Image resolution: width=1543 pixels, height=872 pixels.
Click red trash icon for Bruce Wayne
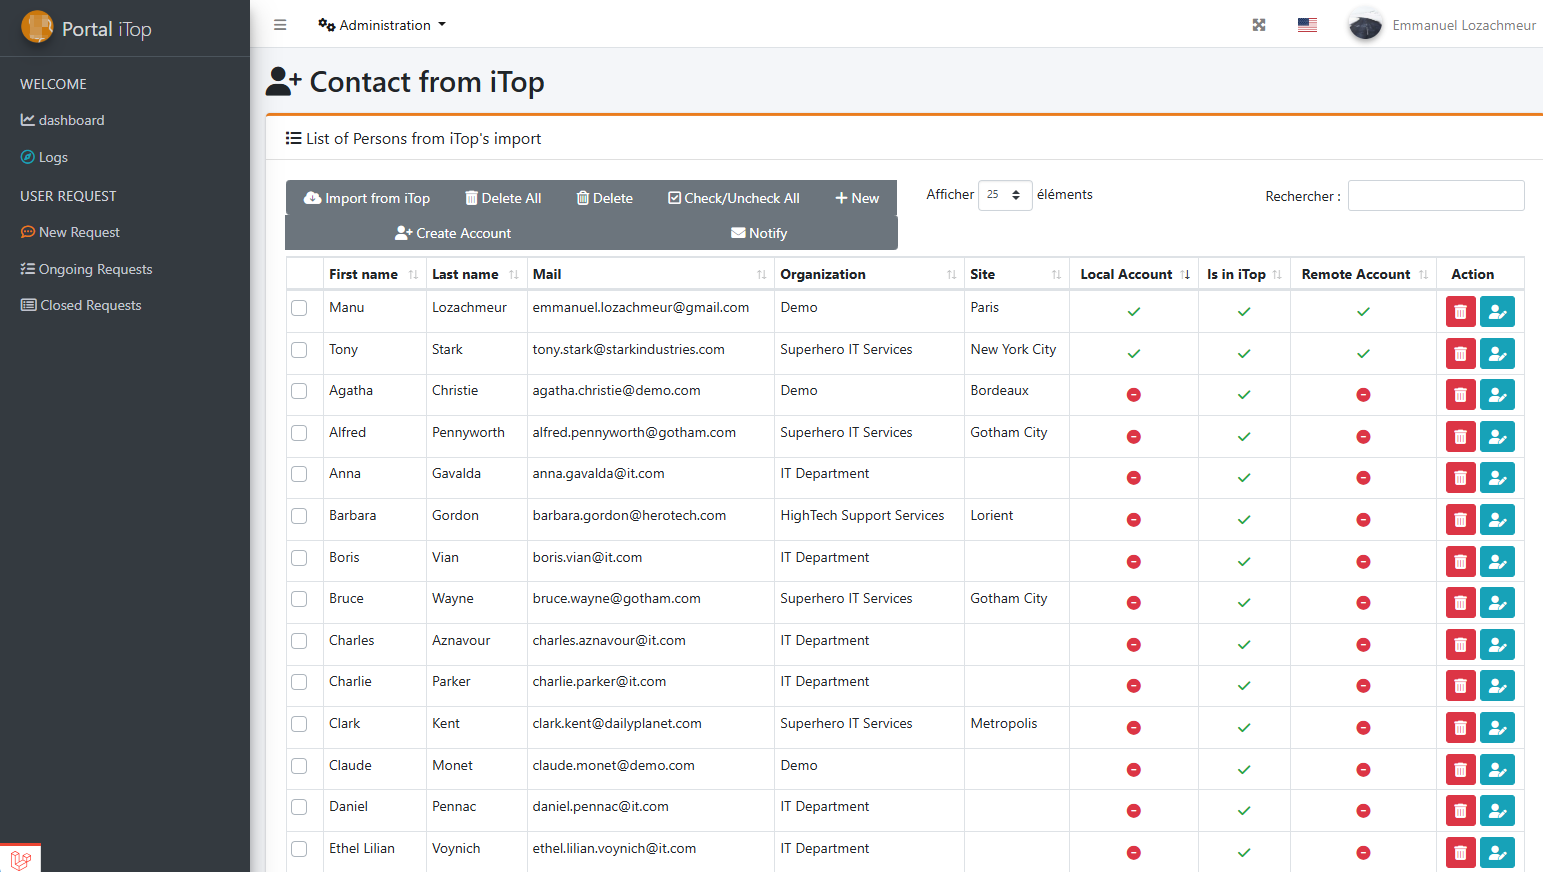tap(1460, 603)
